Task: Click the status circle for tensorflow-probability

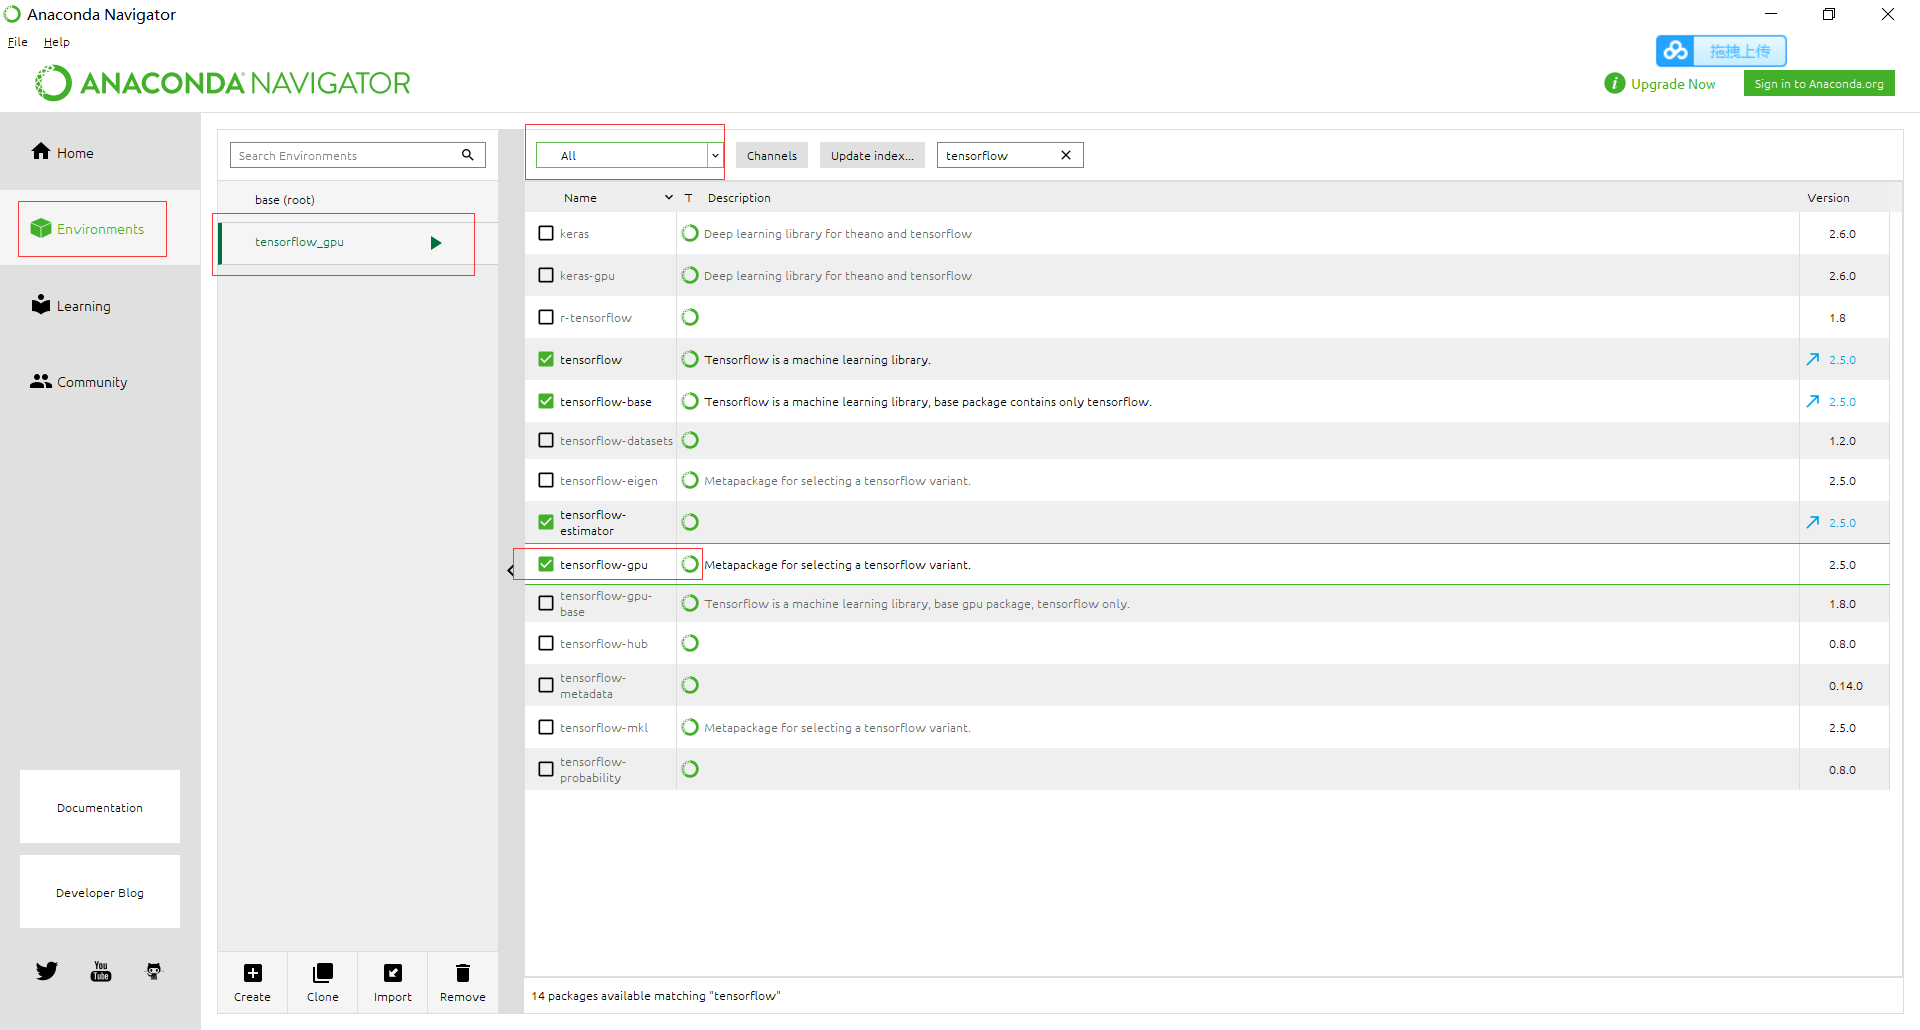Action: pos(690,769)
